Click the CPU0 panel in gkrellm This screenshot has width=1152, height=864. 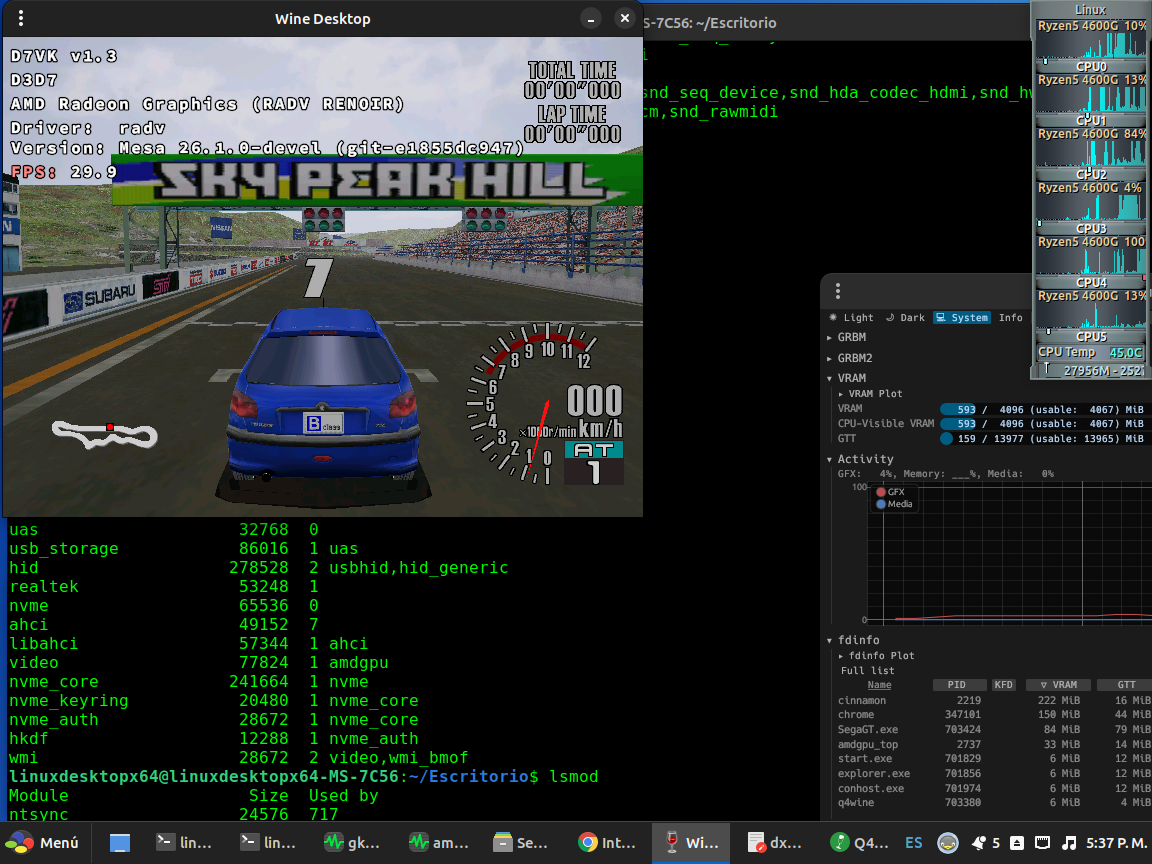[x=1091, y=46]
